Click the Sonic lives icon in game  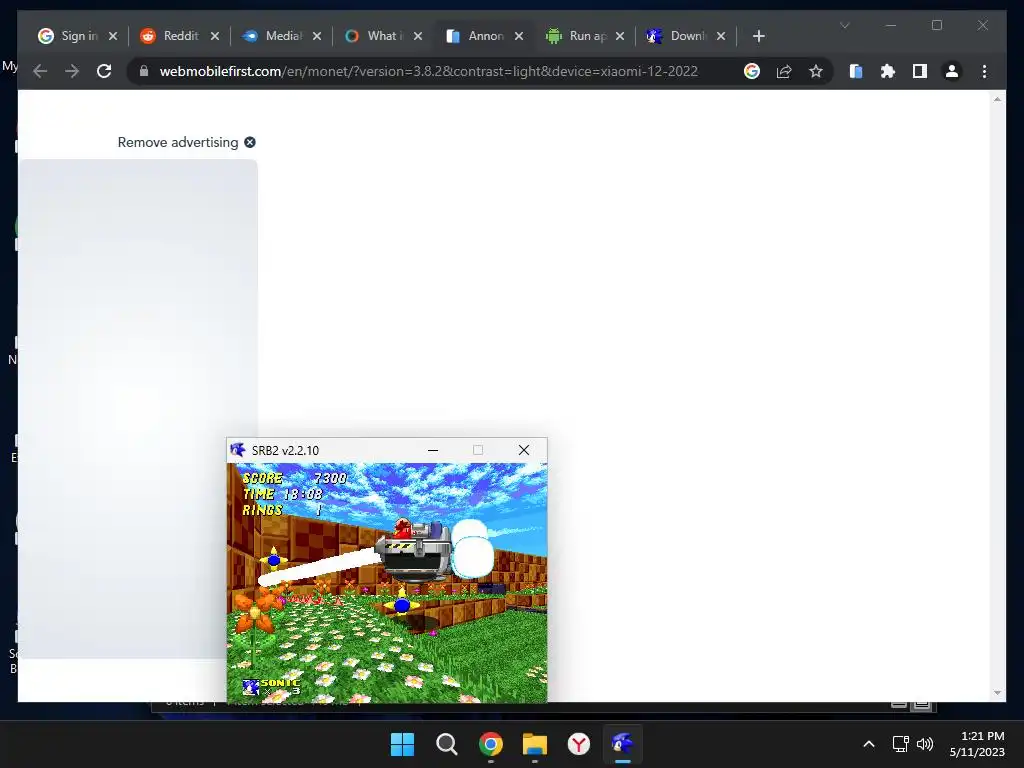(x=251, y=687)
